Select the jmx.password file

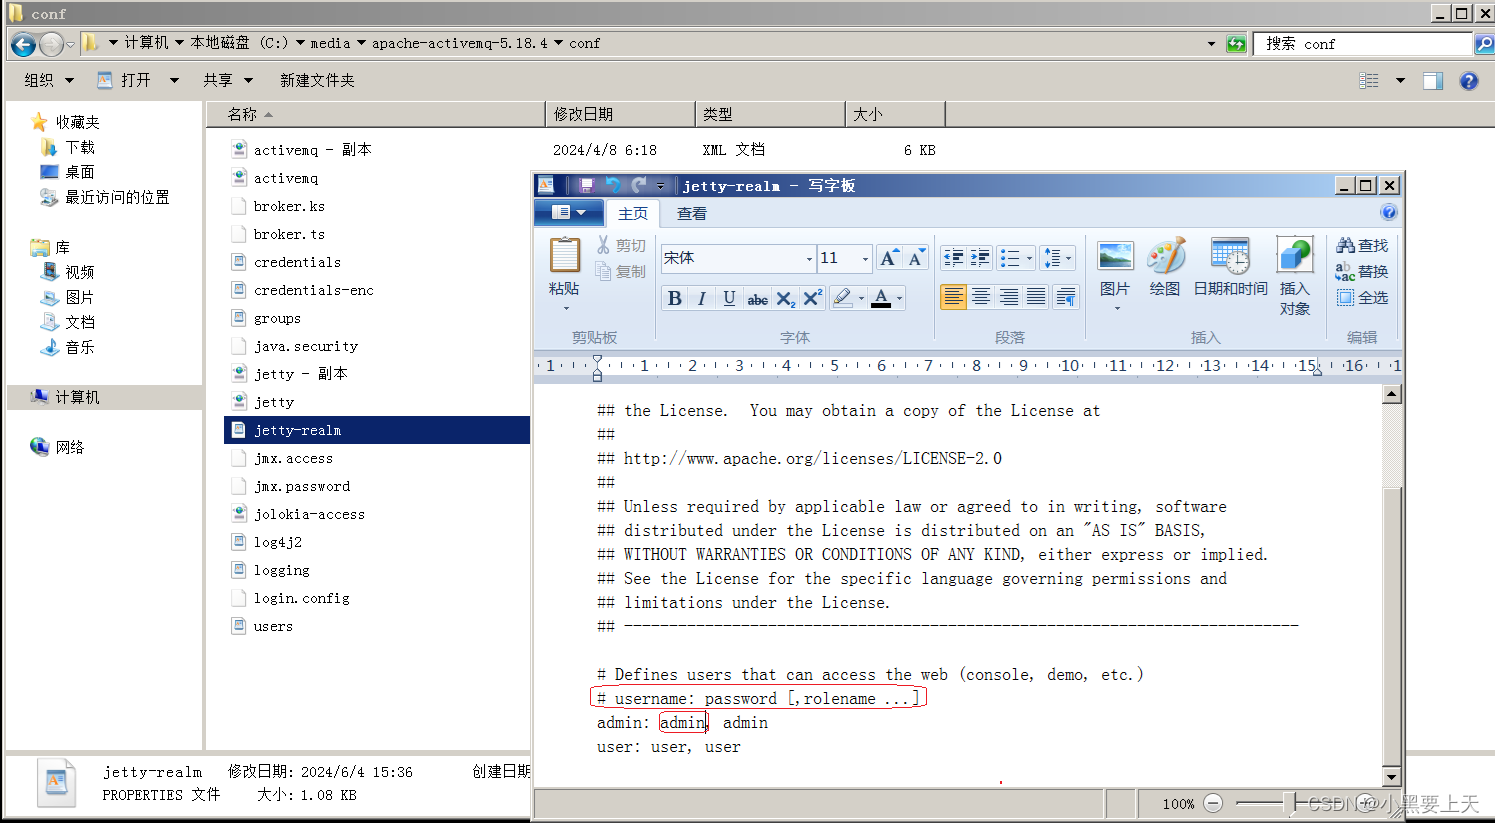coord(302,486)
